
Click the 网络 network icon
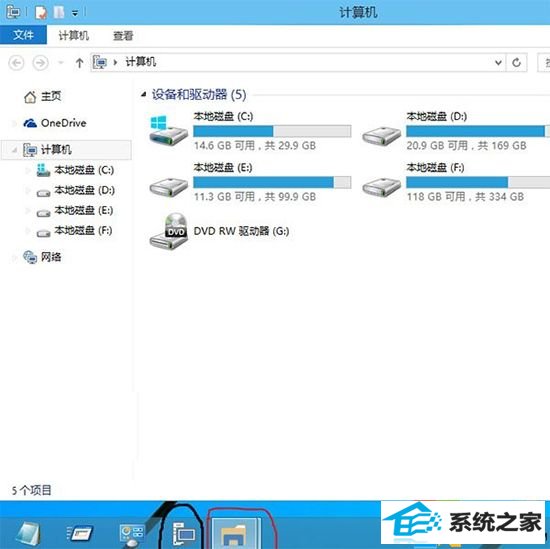click(x=30, y=257)
